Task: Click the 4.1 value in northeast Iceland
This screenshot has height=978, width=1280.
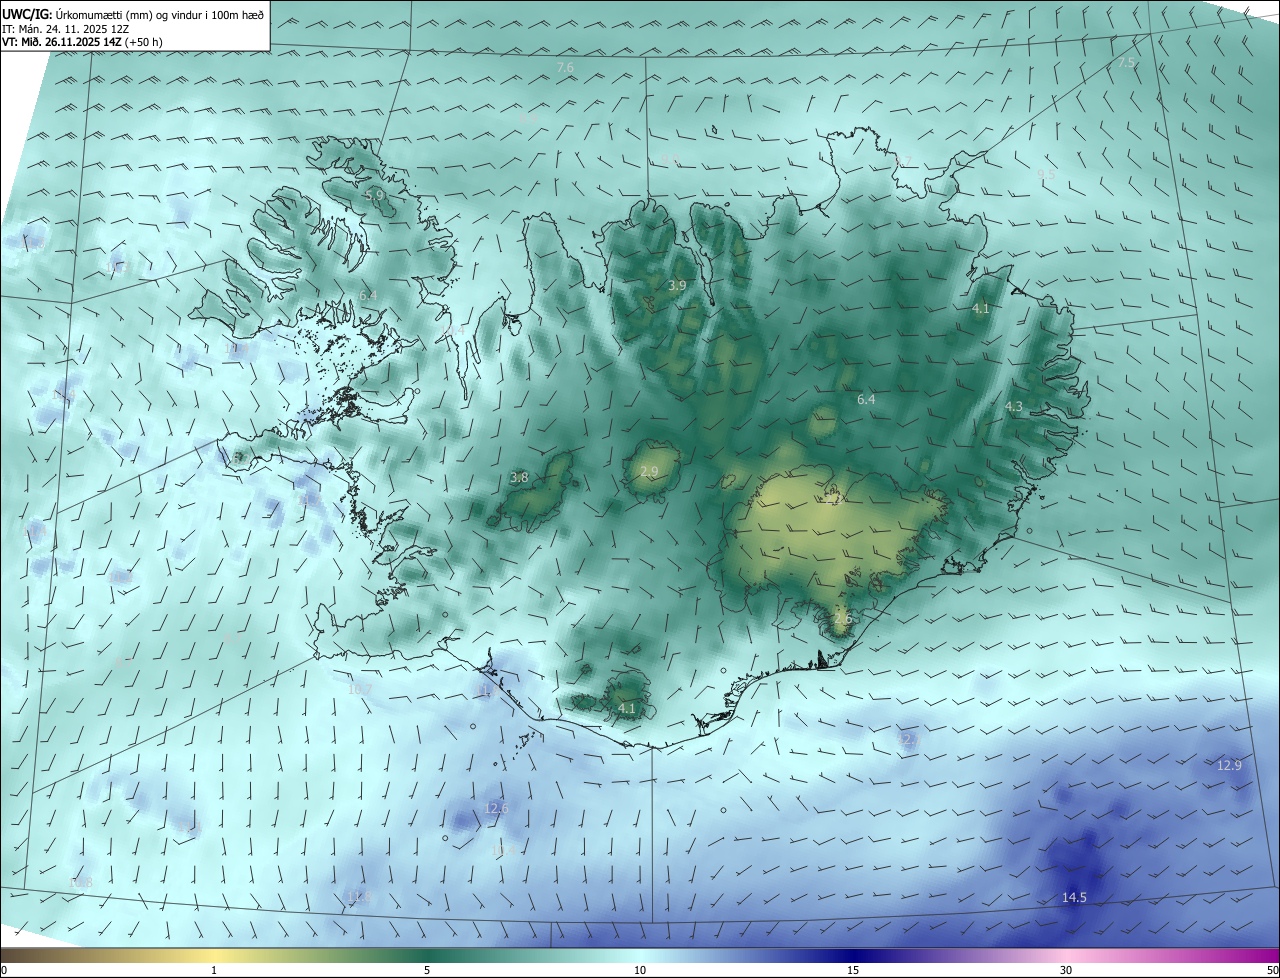Action: point(980,309)
